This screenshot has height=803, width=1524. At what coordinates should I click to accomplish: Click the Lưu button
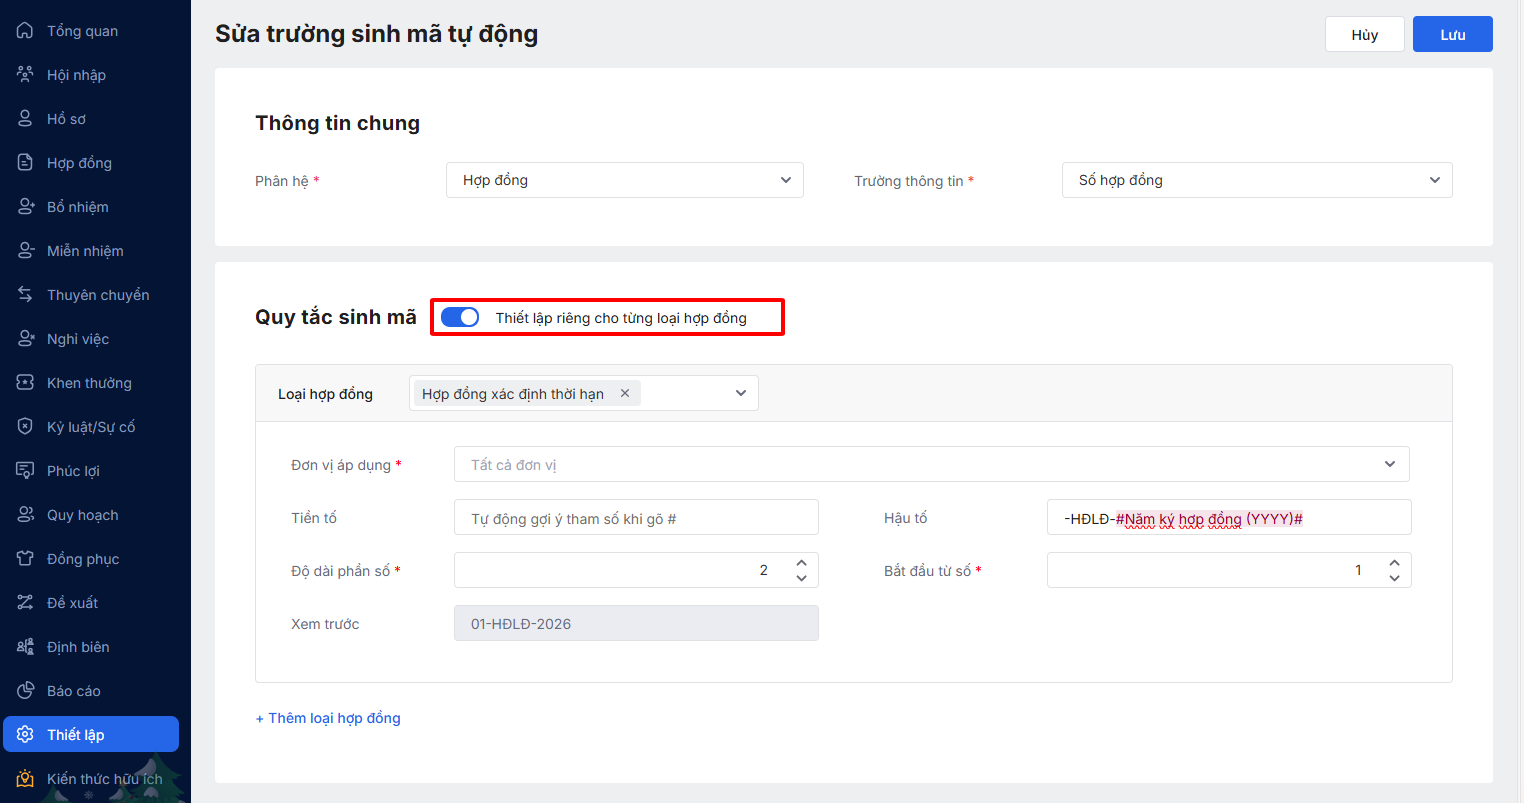tap(1452, 35)
